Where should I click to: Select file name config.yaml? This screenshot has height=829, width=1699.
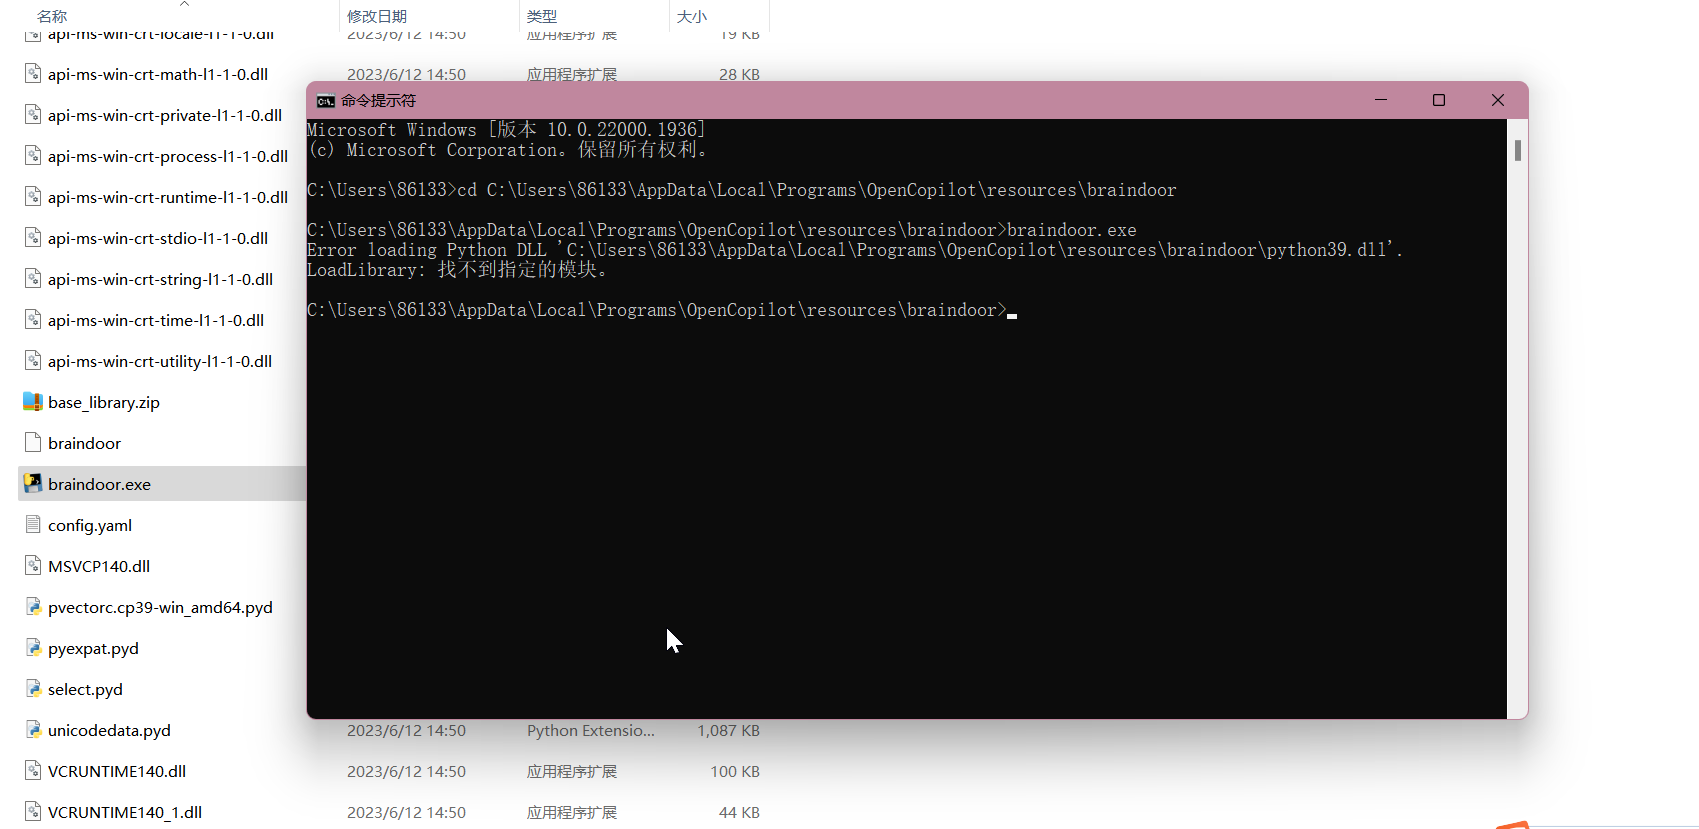pos(90,525)
